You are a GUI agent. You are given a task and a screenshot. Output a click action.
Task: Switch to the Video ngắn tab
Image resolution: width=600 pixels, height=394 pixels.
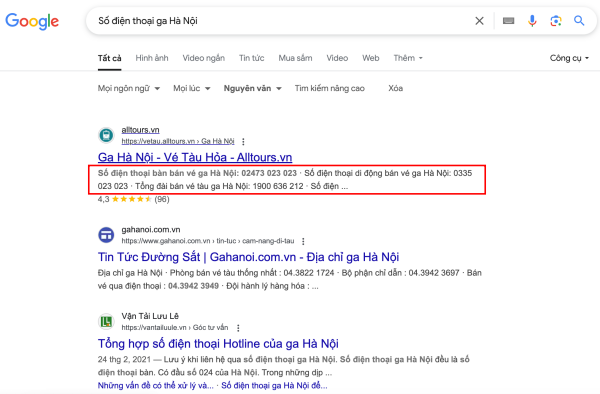tap(204, 58)
